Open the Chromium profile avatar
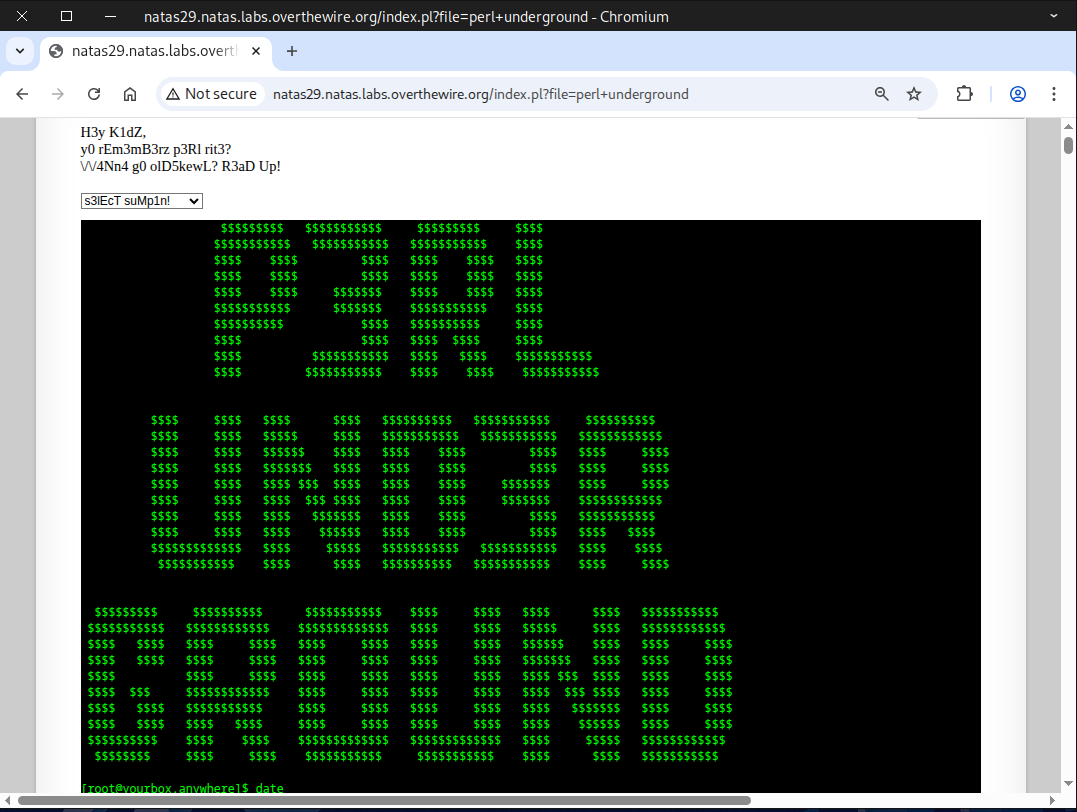Image resolution: width=1077 pixels, height=812 pixels. click(x=1018, y=94)
